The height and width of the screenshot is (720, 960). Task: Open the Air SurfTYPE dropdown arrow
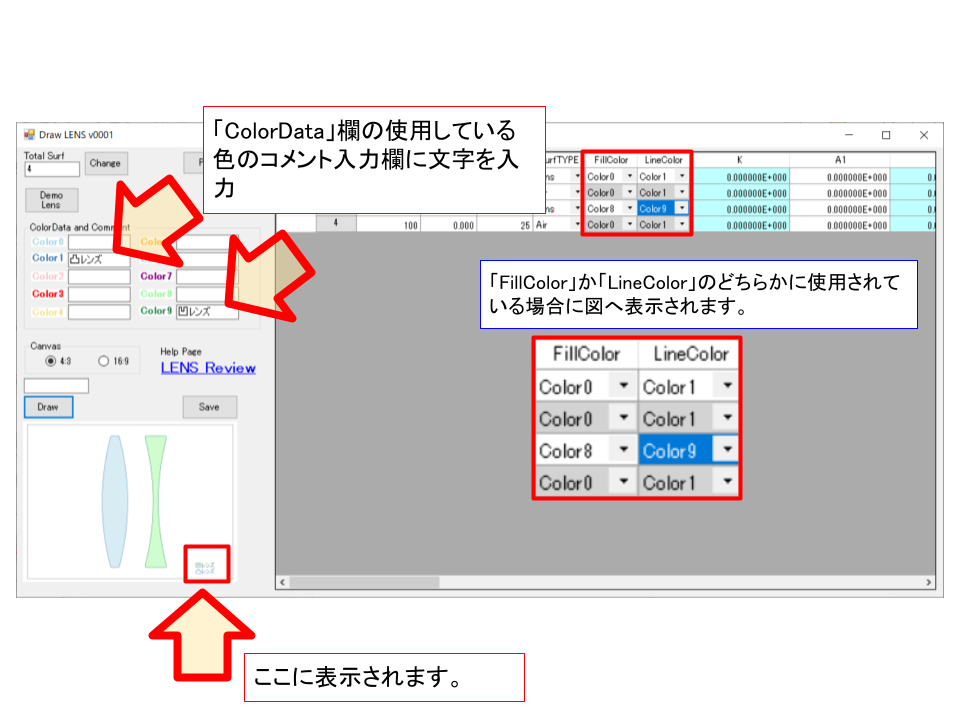click(577, 225)
